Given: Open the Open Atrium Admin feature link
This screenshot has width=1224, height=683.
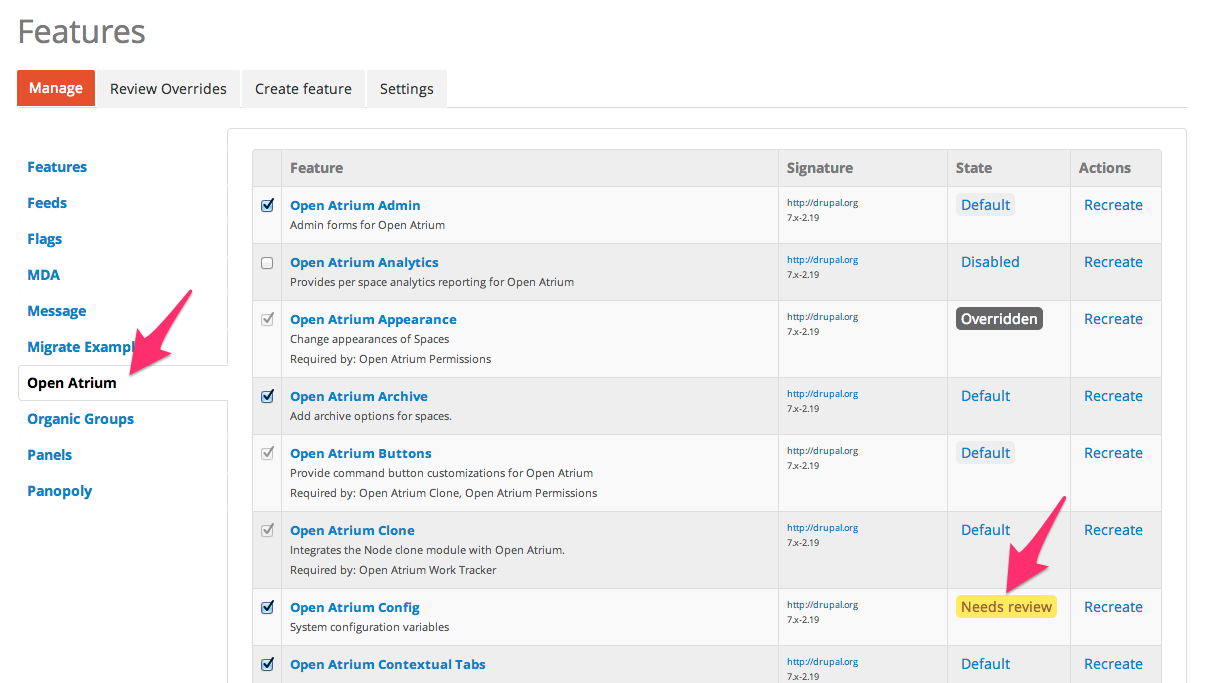Looking at the screenshot, I should 355,205.
